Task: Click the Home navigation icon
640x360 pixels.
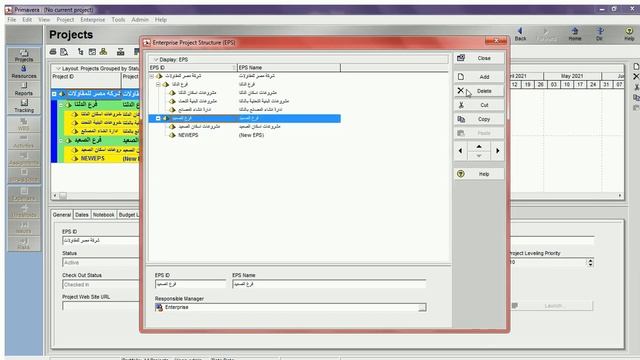Action: pyautogui.click(x=575, y=34)
